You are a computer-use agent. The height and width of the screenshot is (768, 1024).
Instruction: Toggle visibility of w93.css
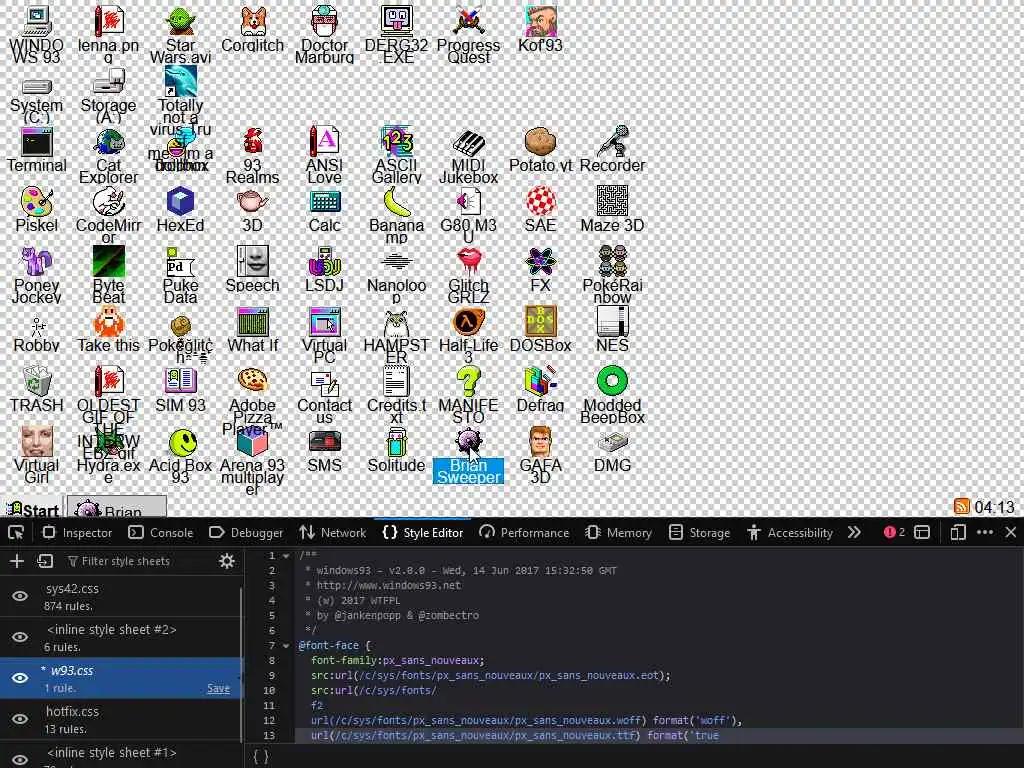20,678
